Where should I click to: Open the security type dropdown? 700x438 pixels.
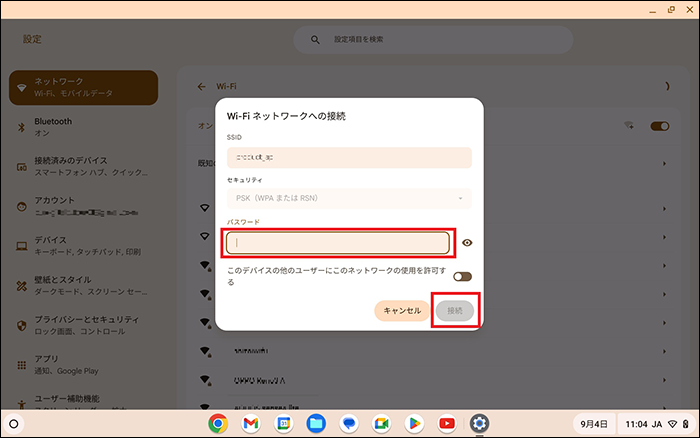click(x=348, y=199)
